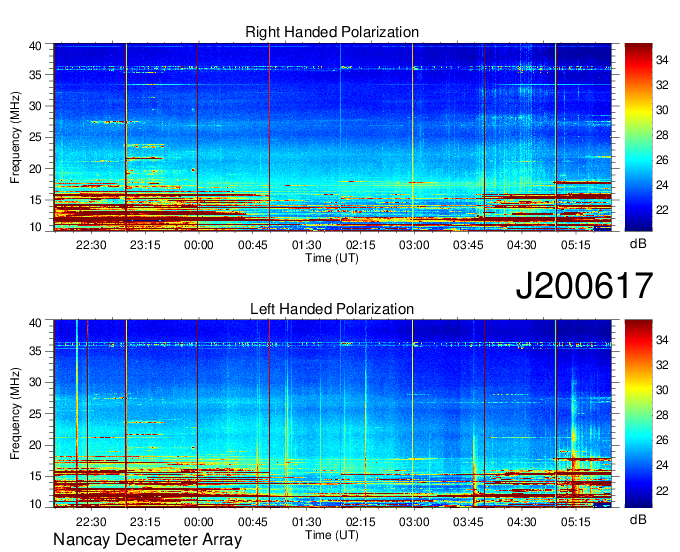Screen dimensions: 680x552
Task: Click the 23:15 tick under Right Handed plot
Action: tap(145, 245)
